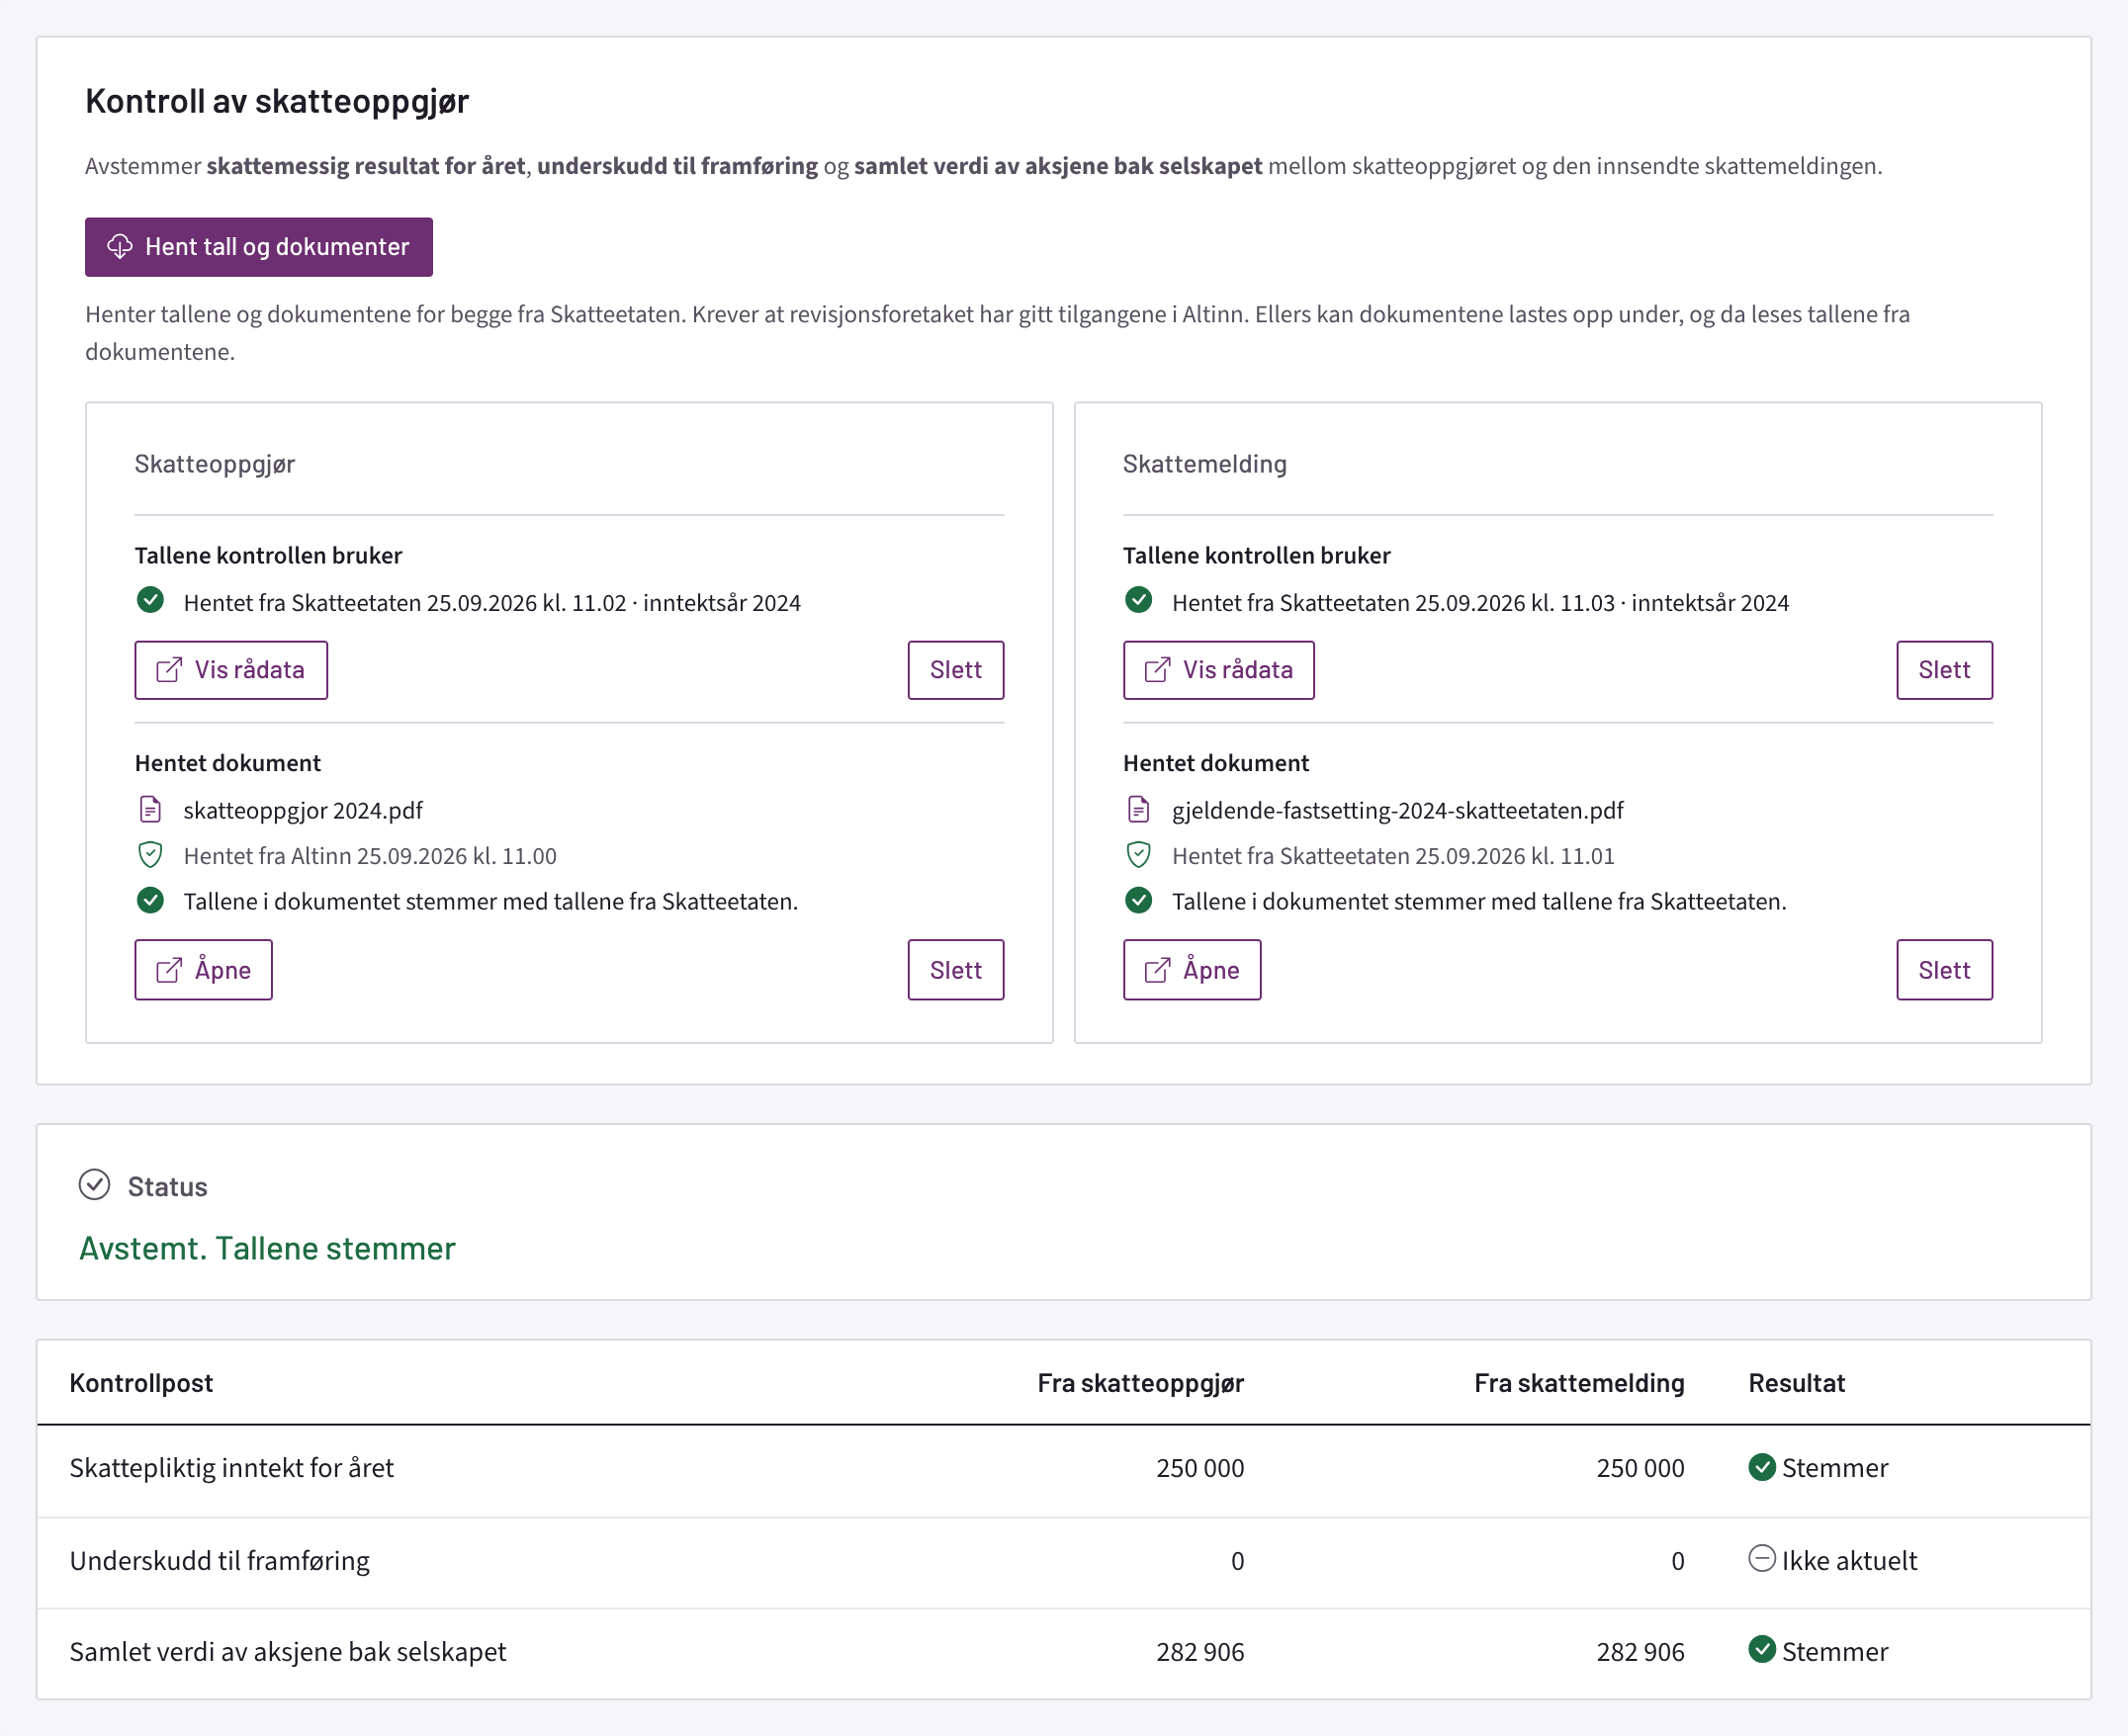Click the Resultat column header
This screenshot has height=1736, width=2128.
tap(1796, 1383)
